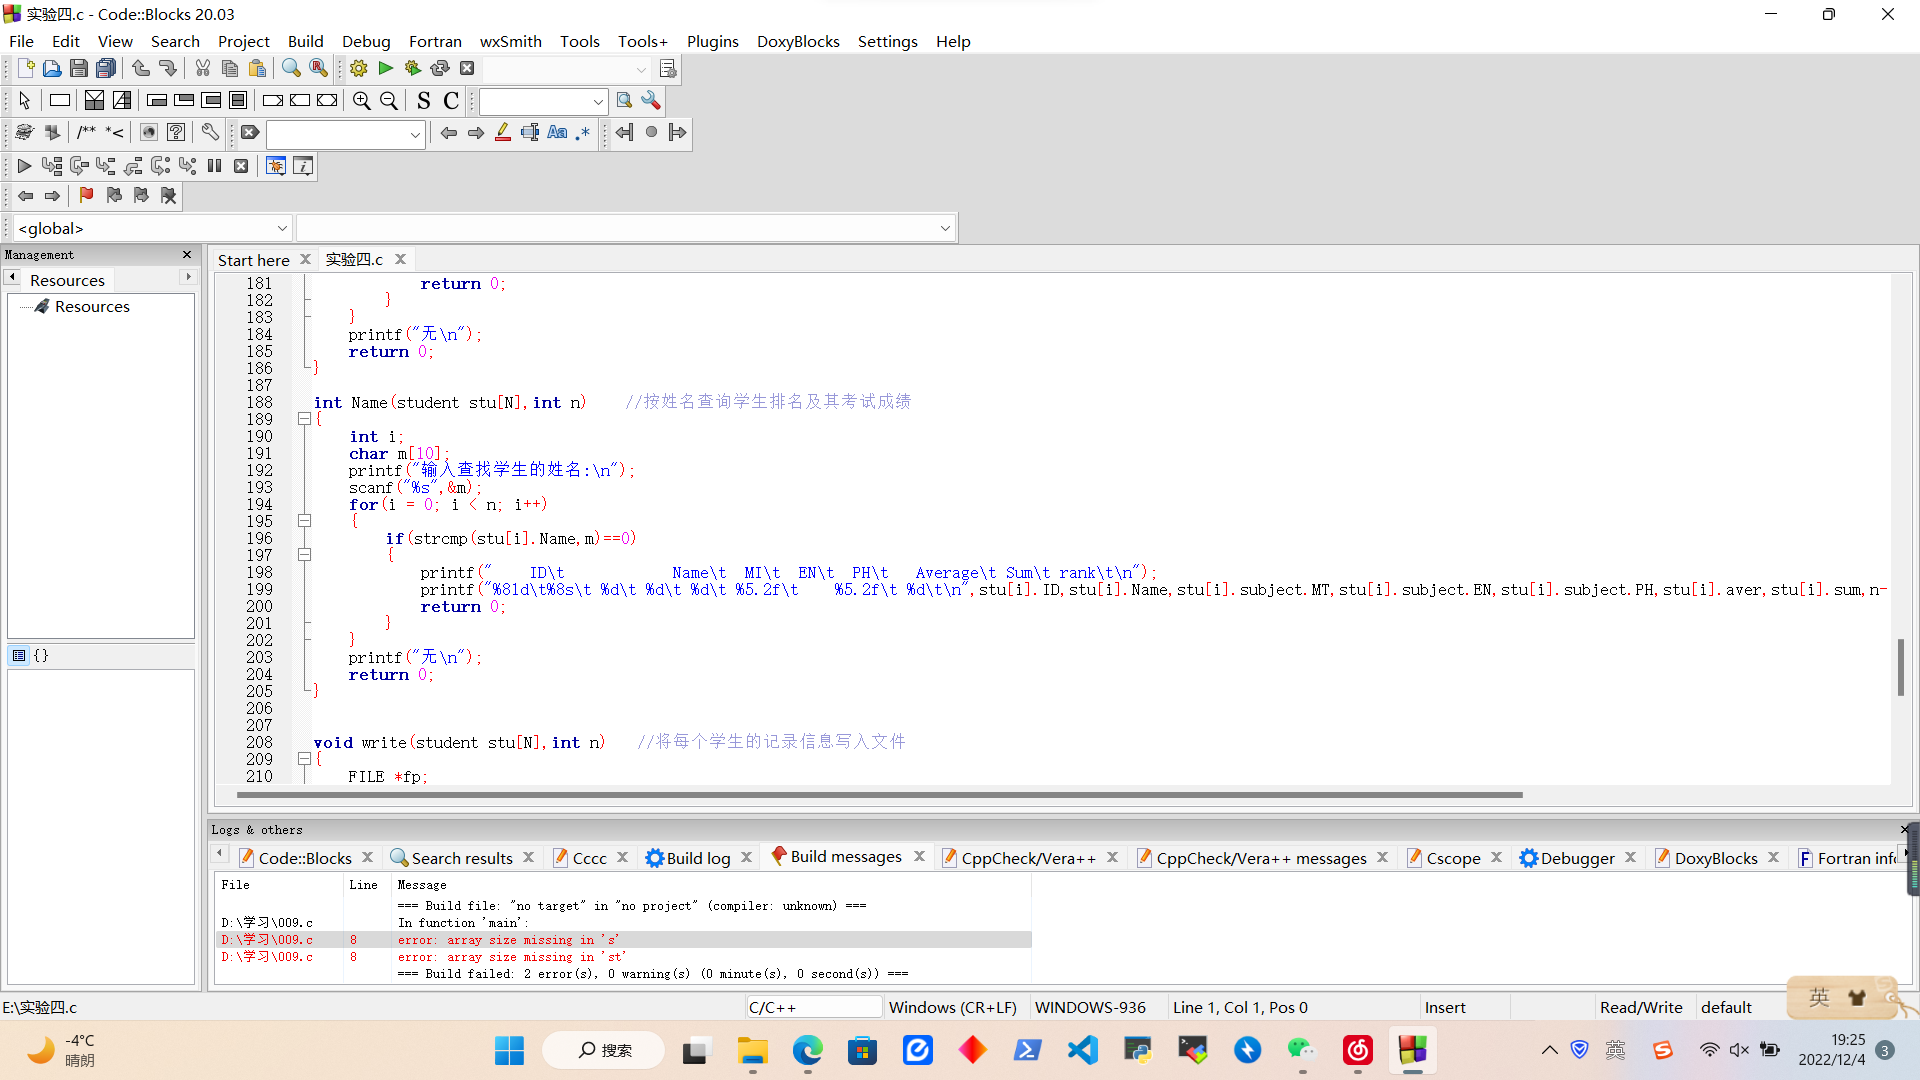Viewport: 1920px width, 1080px height.
Task: Click the Rebuild icon
Action: click(440, 69)
